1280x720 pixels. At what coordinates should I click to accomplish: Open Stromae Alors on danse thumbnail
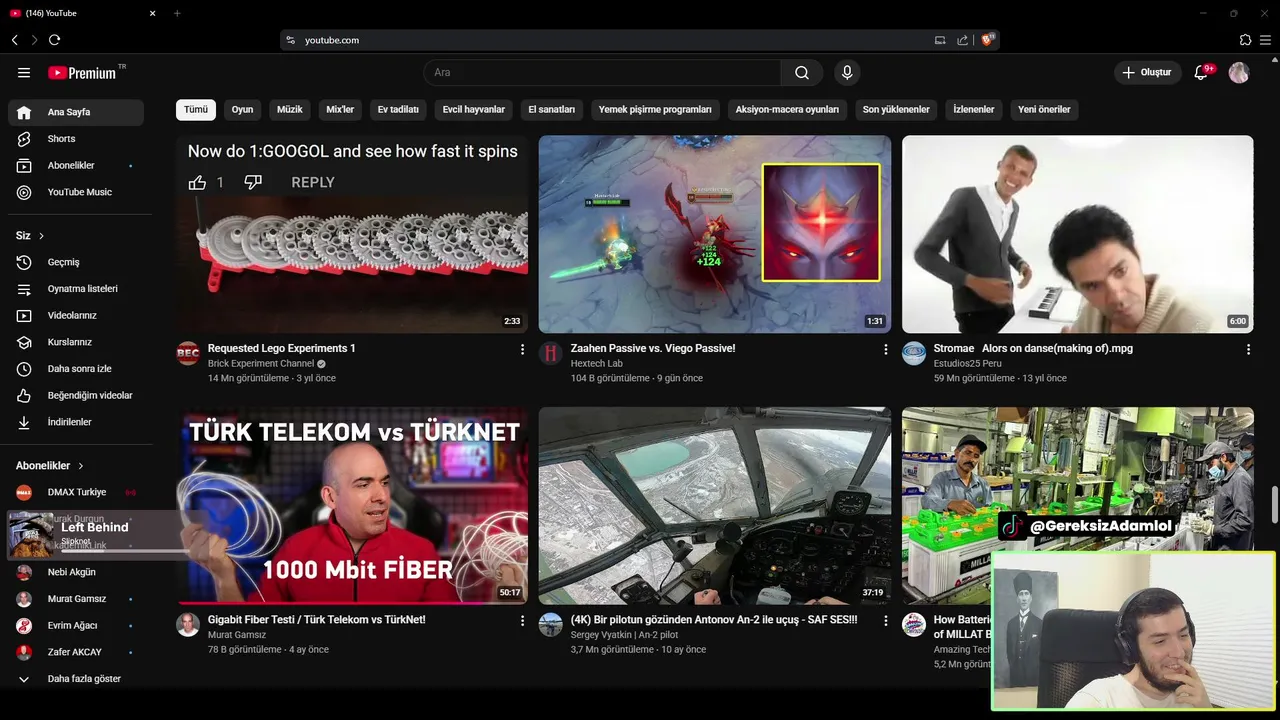coord(1078,234)
